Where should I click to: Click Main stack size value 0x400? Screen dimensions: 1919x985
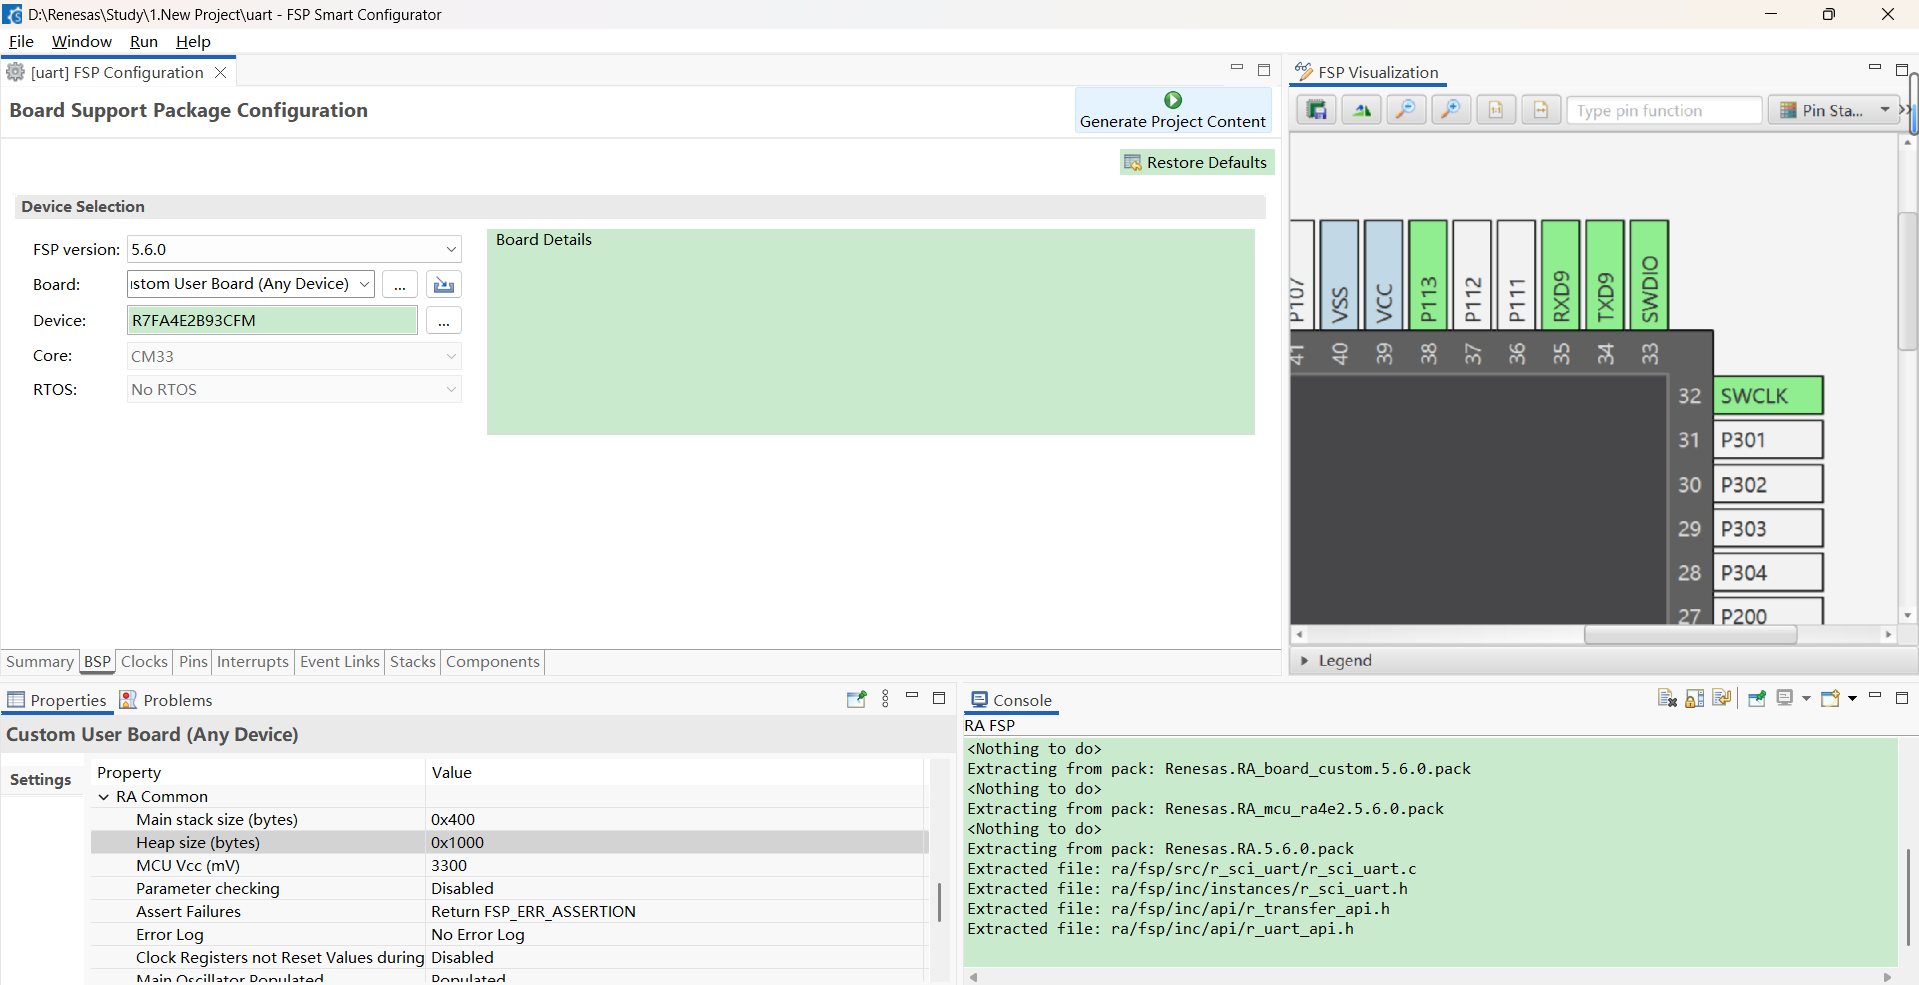453,820
